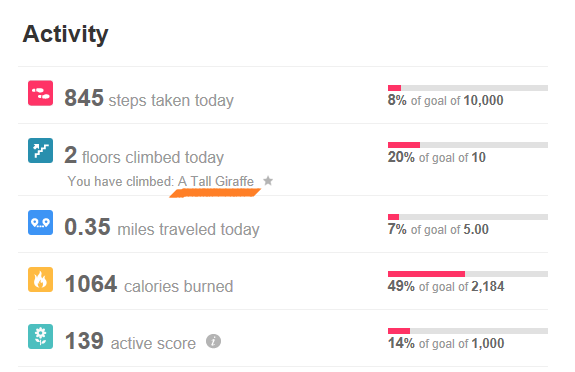Click the floors goal progress bar
The image size is (575, 372).
tap(468, 145)
